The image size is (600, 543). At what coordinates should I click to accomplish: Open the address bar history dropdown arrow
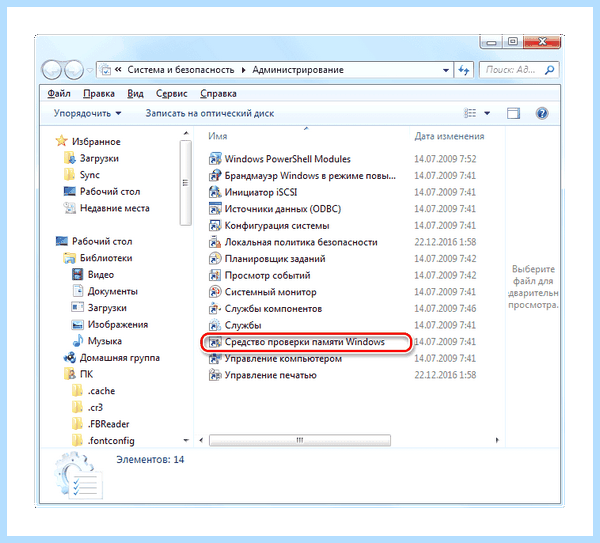coord(446,70)
